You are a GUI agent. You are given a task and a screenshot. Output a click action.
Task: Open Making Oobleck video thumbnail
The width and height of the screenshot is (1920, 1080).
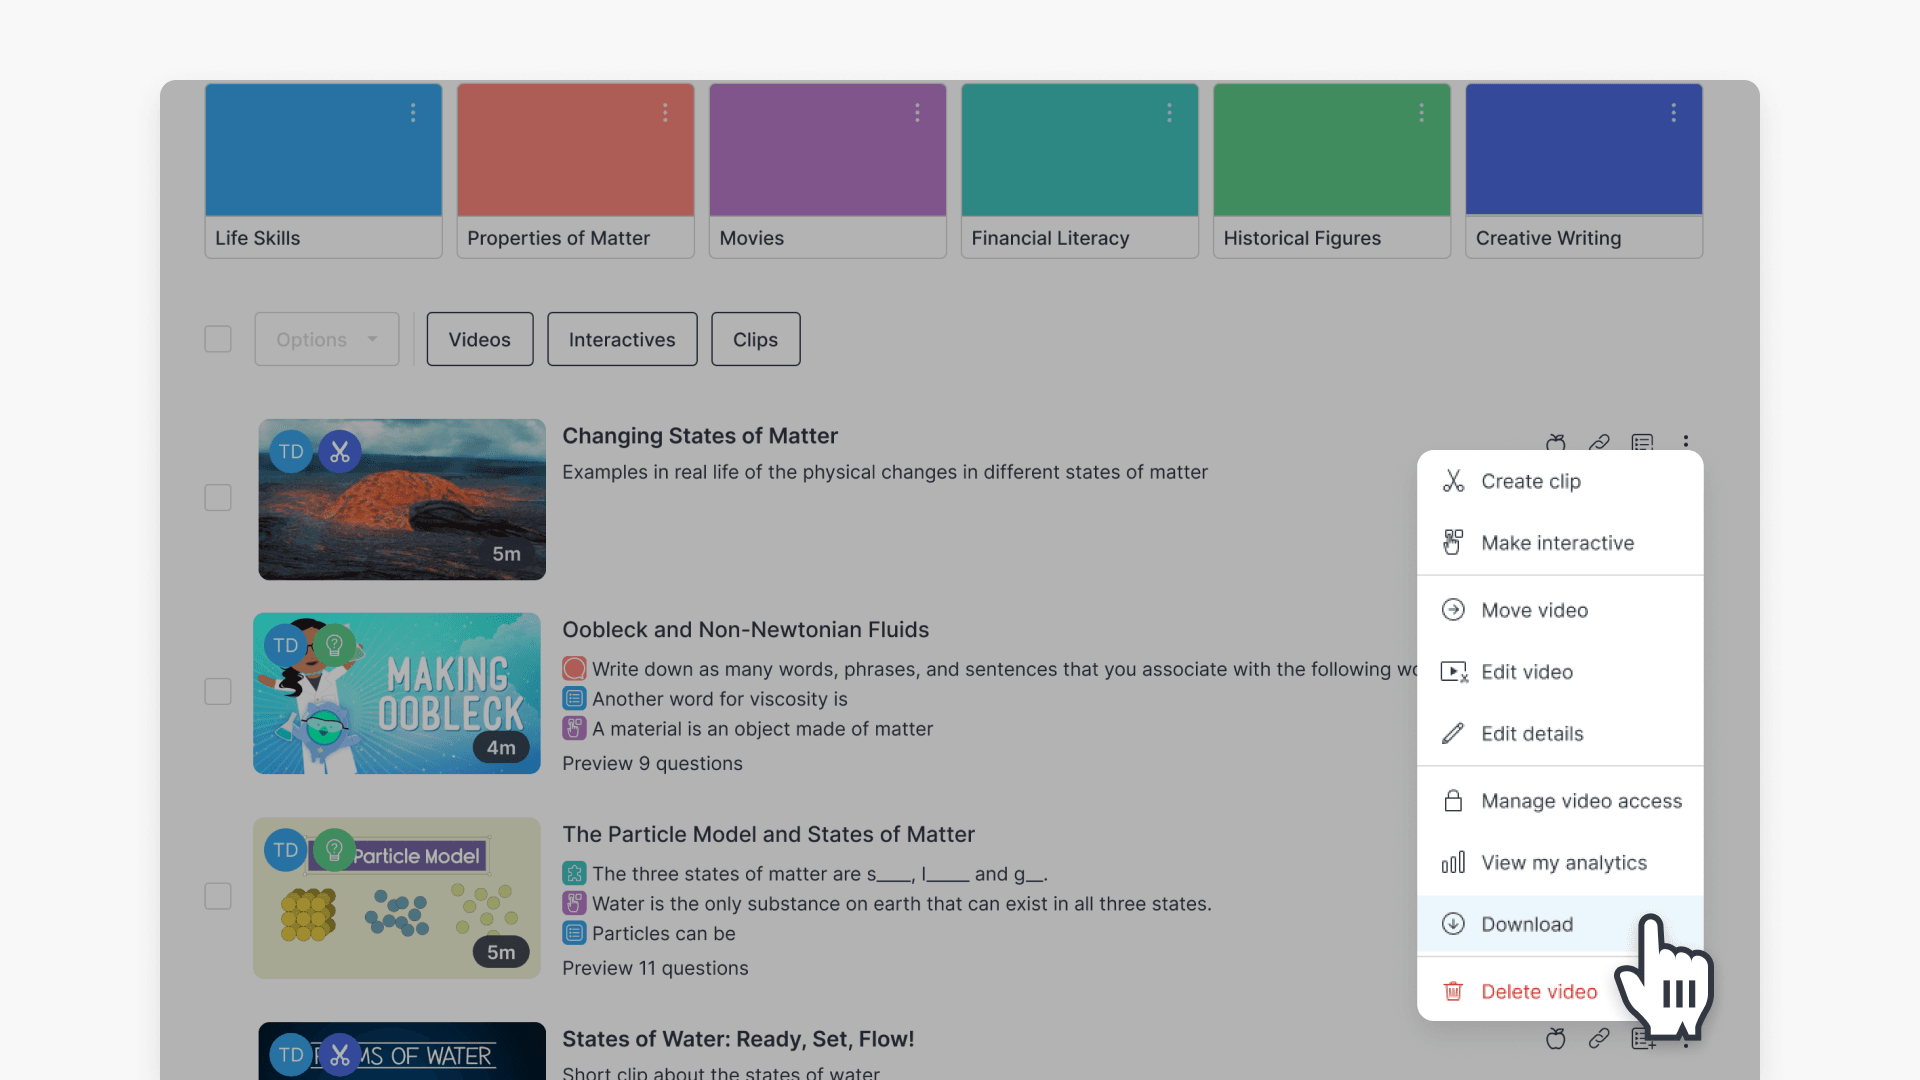397,693
